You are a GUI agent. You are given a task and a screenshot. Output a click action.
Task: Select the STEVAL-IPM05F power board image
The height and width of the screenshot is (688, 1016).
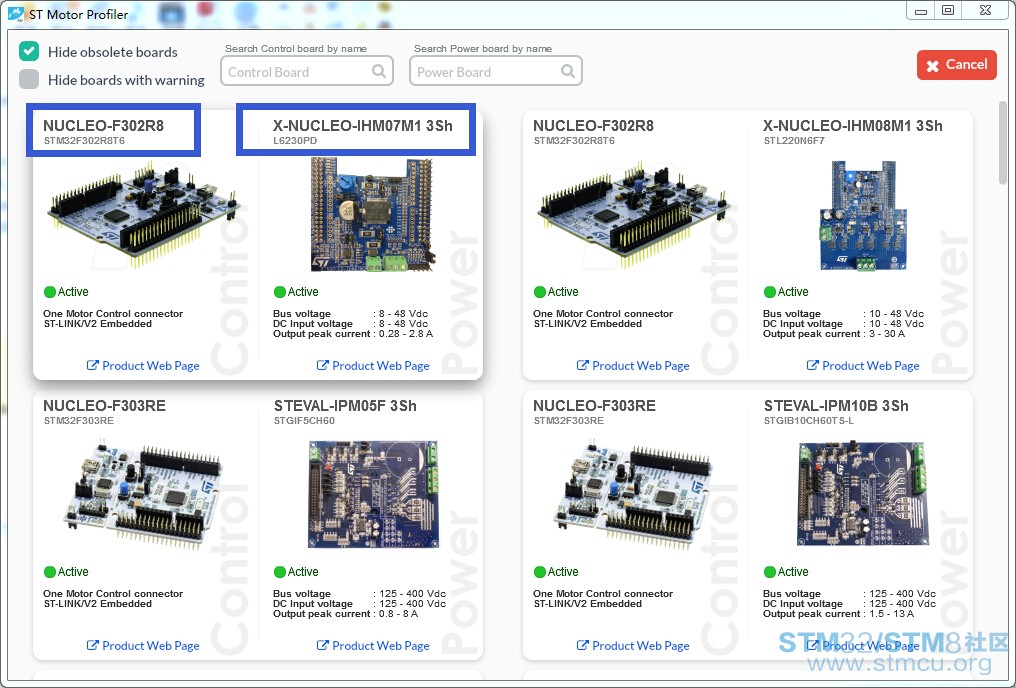(x=374, y=494)
